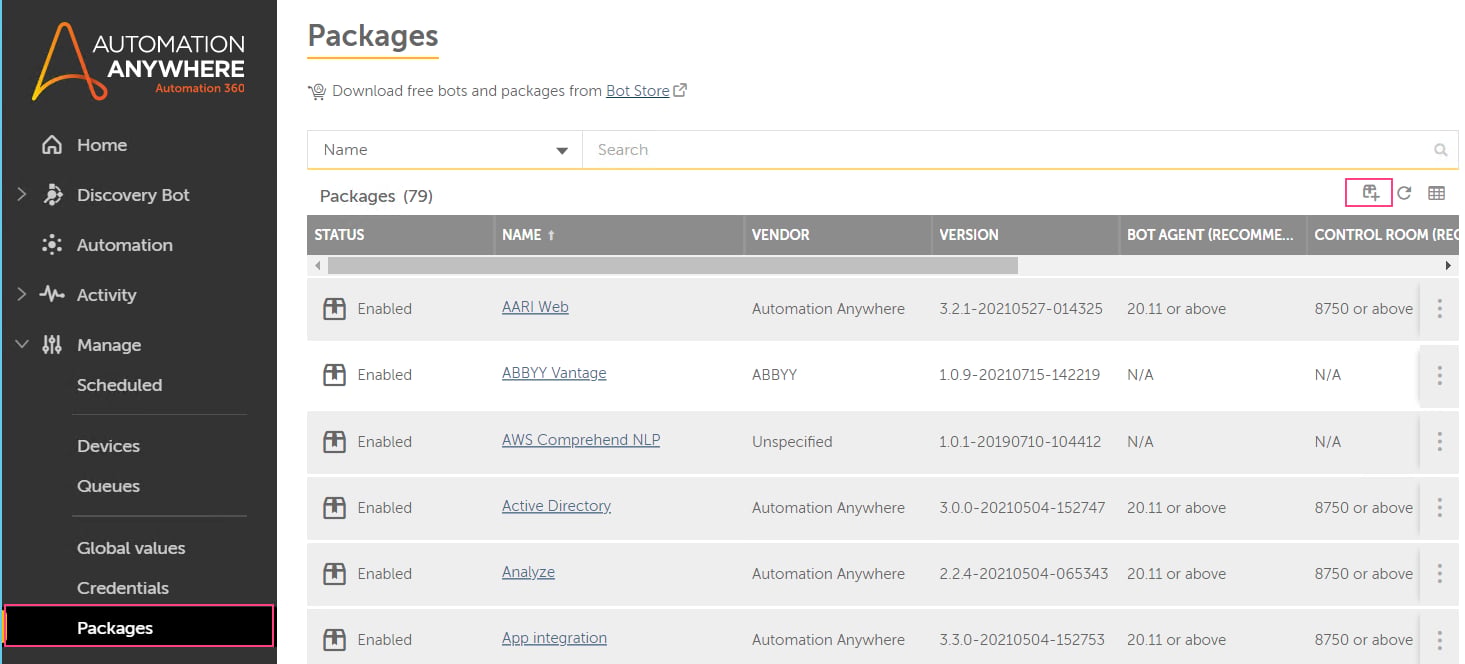
Task: Sort by the NAME column header
Action: coord(619,235)
